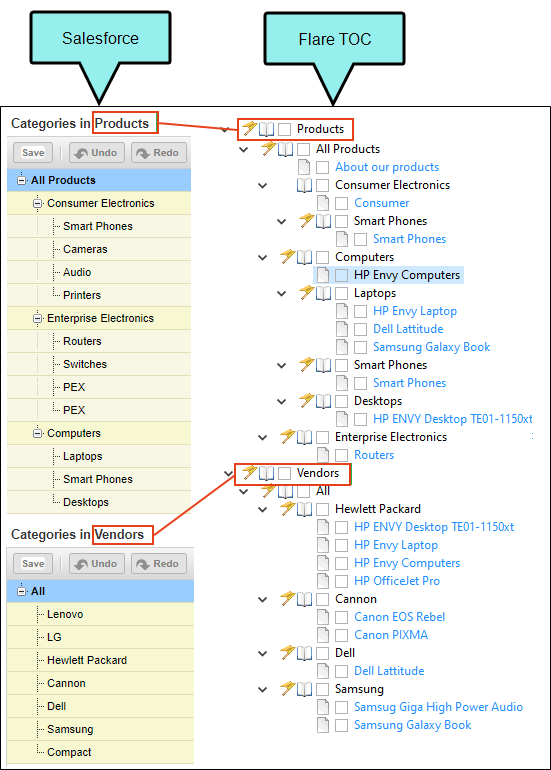The width and height of the screenshot is (551, 770).
Task: Click the page icon beside About our products
Action: point(304,167)
